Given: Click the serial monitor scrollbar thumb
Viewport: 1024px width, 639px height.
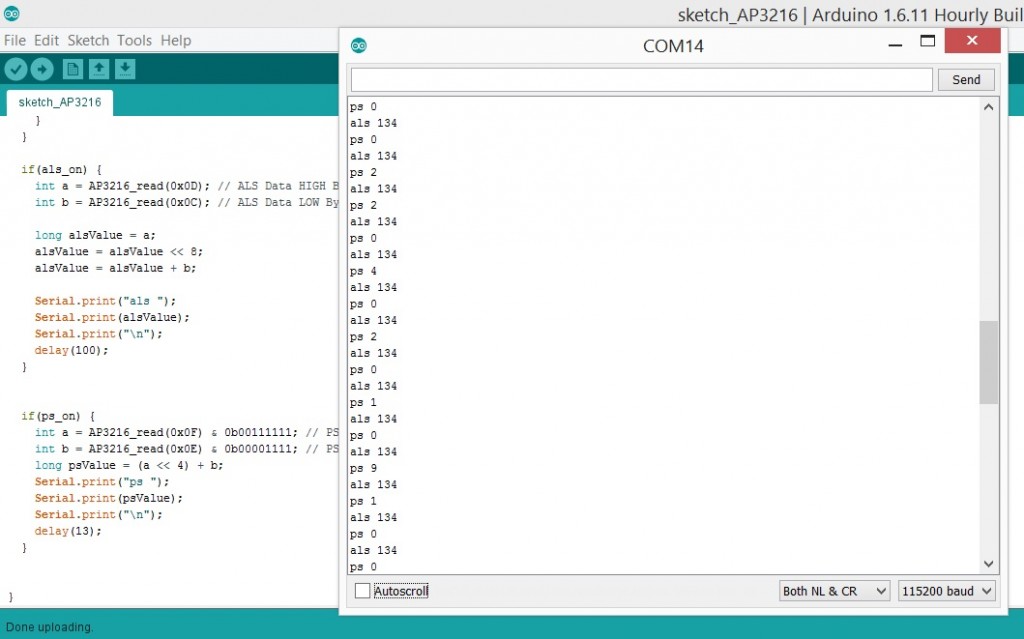Looking at the screenshot, I should click(x=989, y=362).
